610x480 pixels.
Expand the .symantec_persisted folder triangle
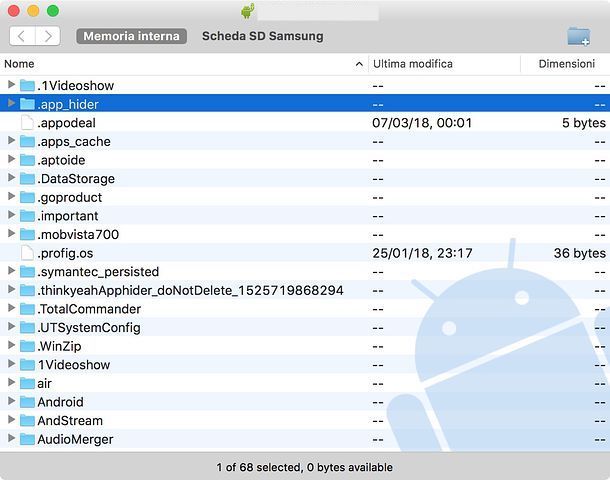[x=11, y=271]
